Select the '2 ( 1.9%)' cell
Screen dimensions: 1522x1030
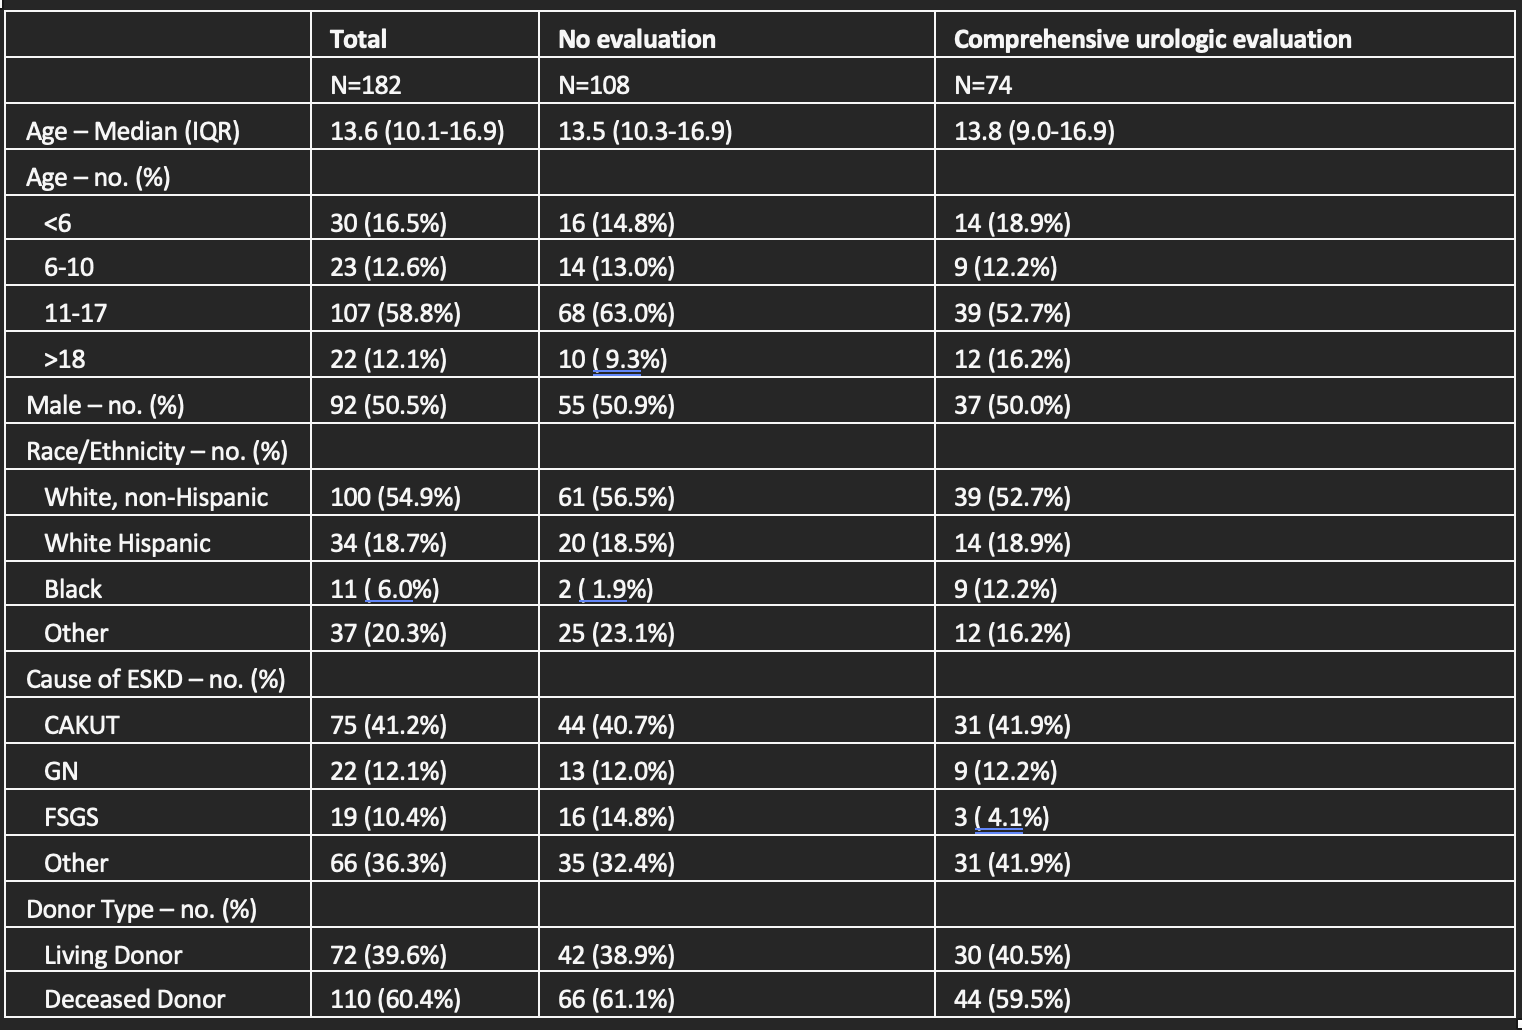(605, 589)
